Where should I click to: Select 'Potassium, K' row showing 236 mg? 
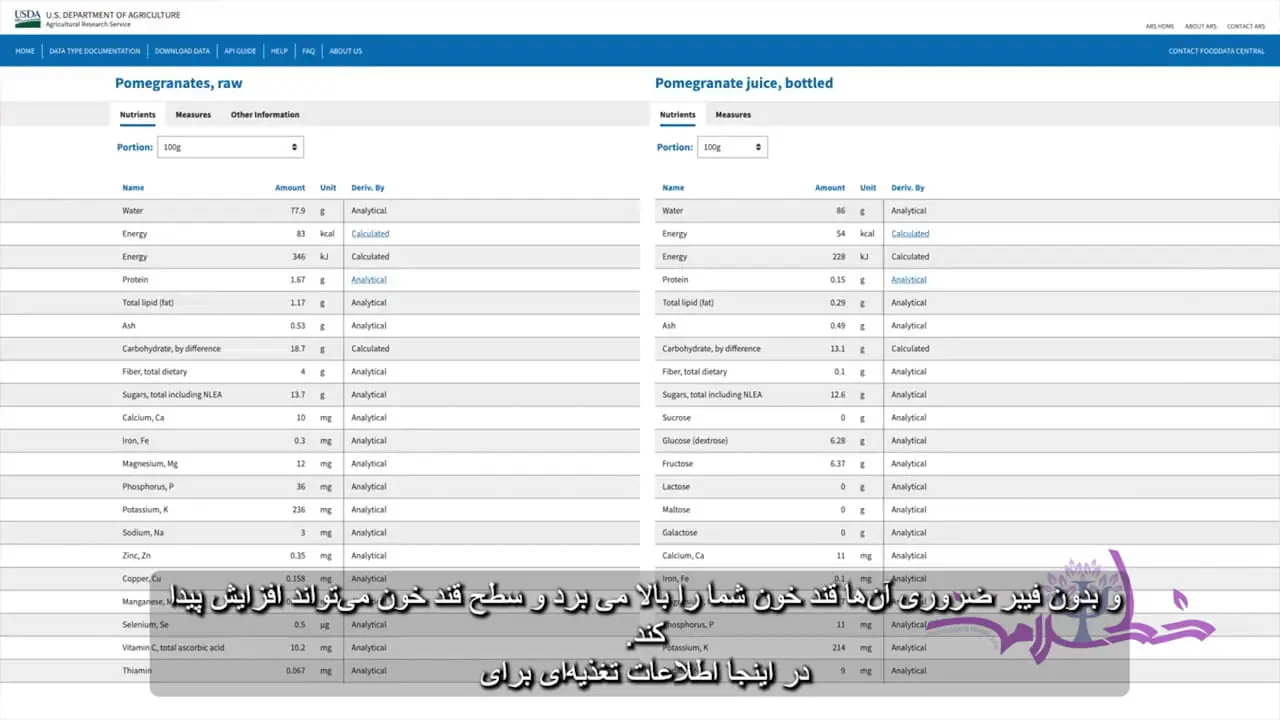(320, 510)
